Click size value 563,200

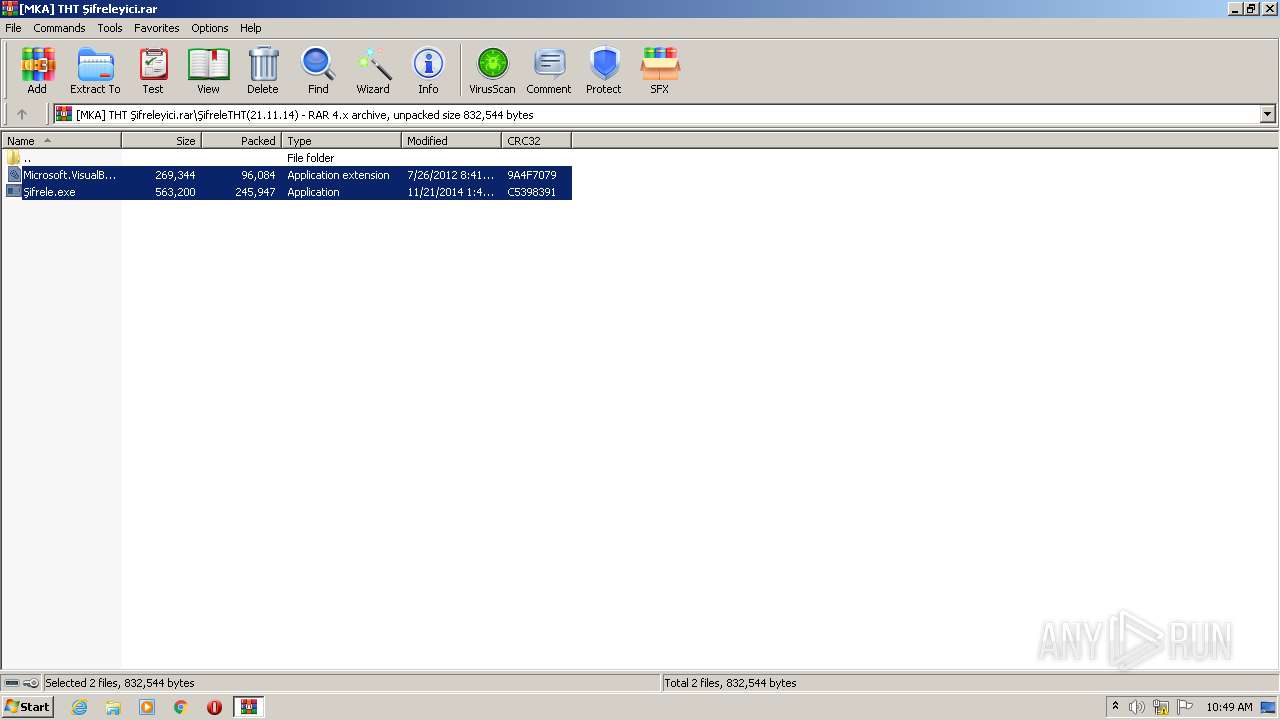pos(175,192)
